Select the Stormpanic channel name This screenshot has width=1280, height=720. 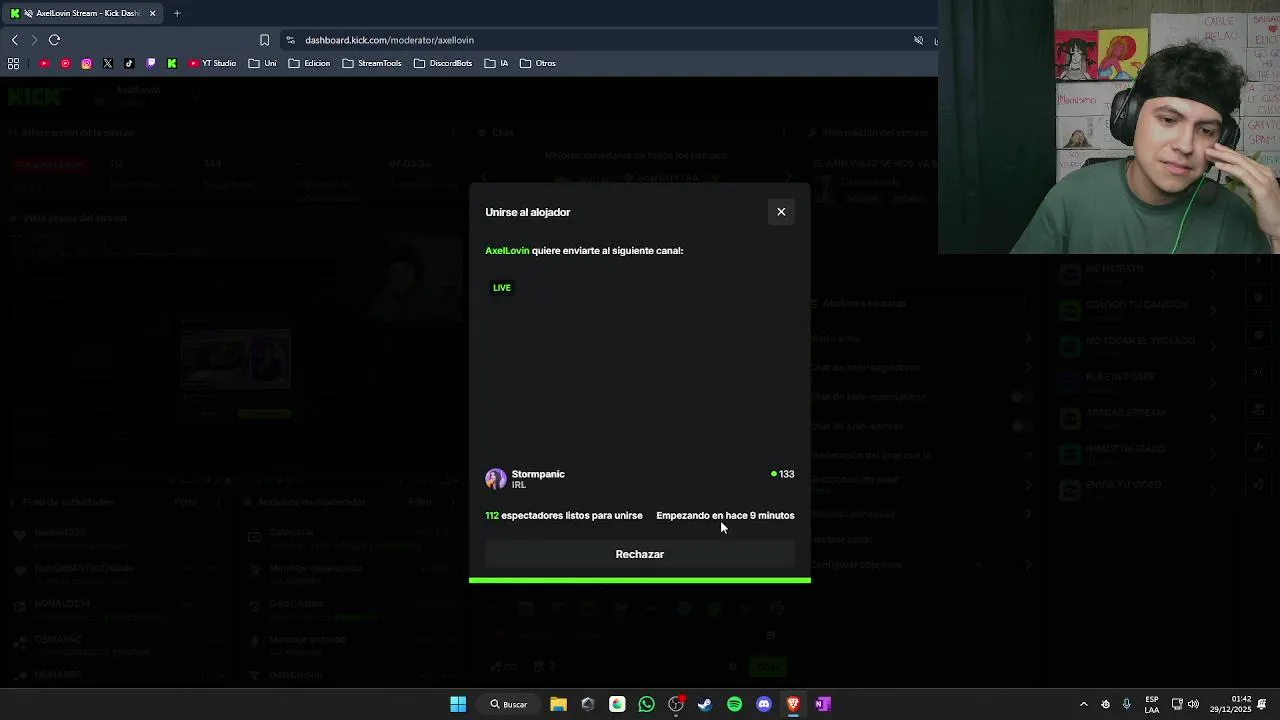point(538,474)
